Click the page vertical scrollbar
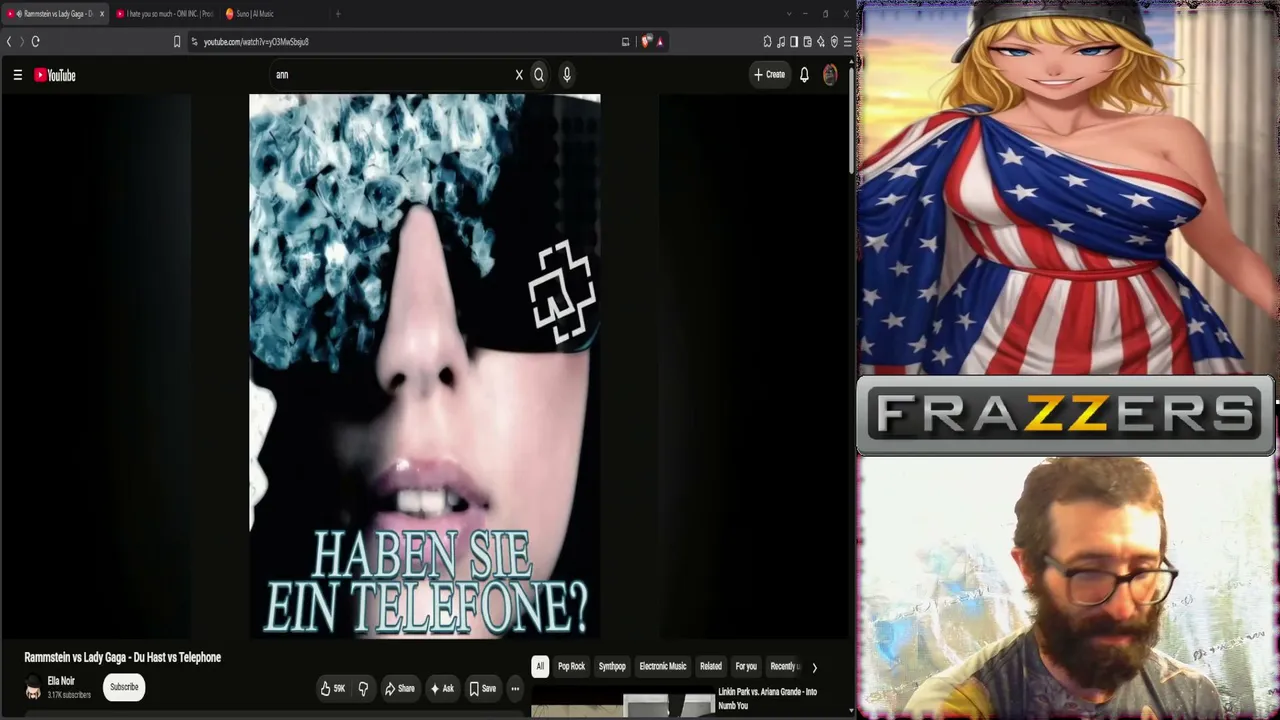The image size is (1280, 720). [851, 120]
